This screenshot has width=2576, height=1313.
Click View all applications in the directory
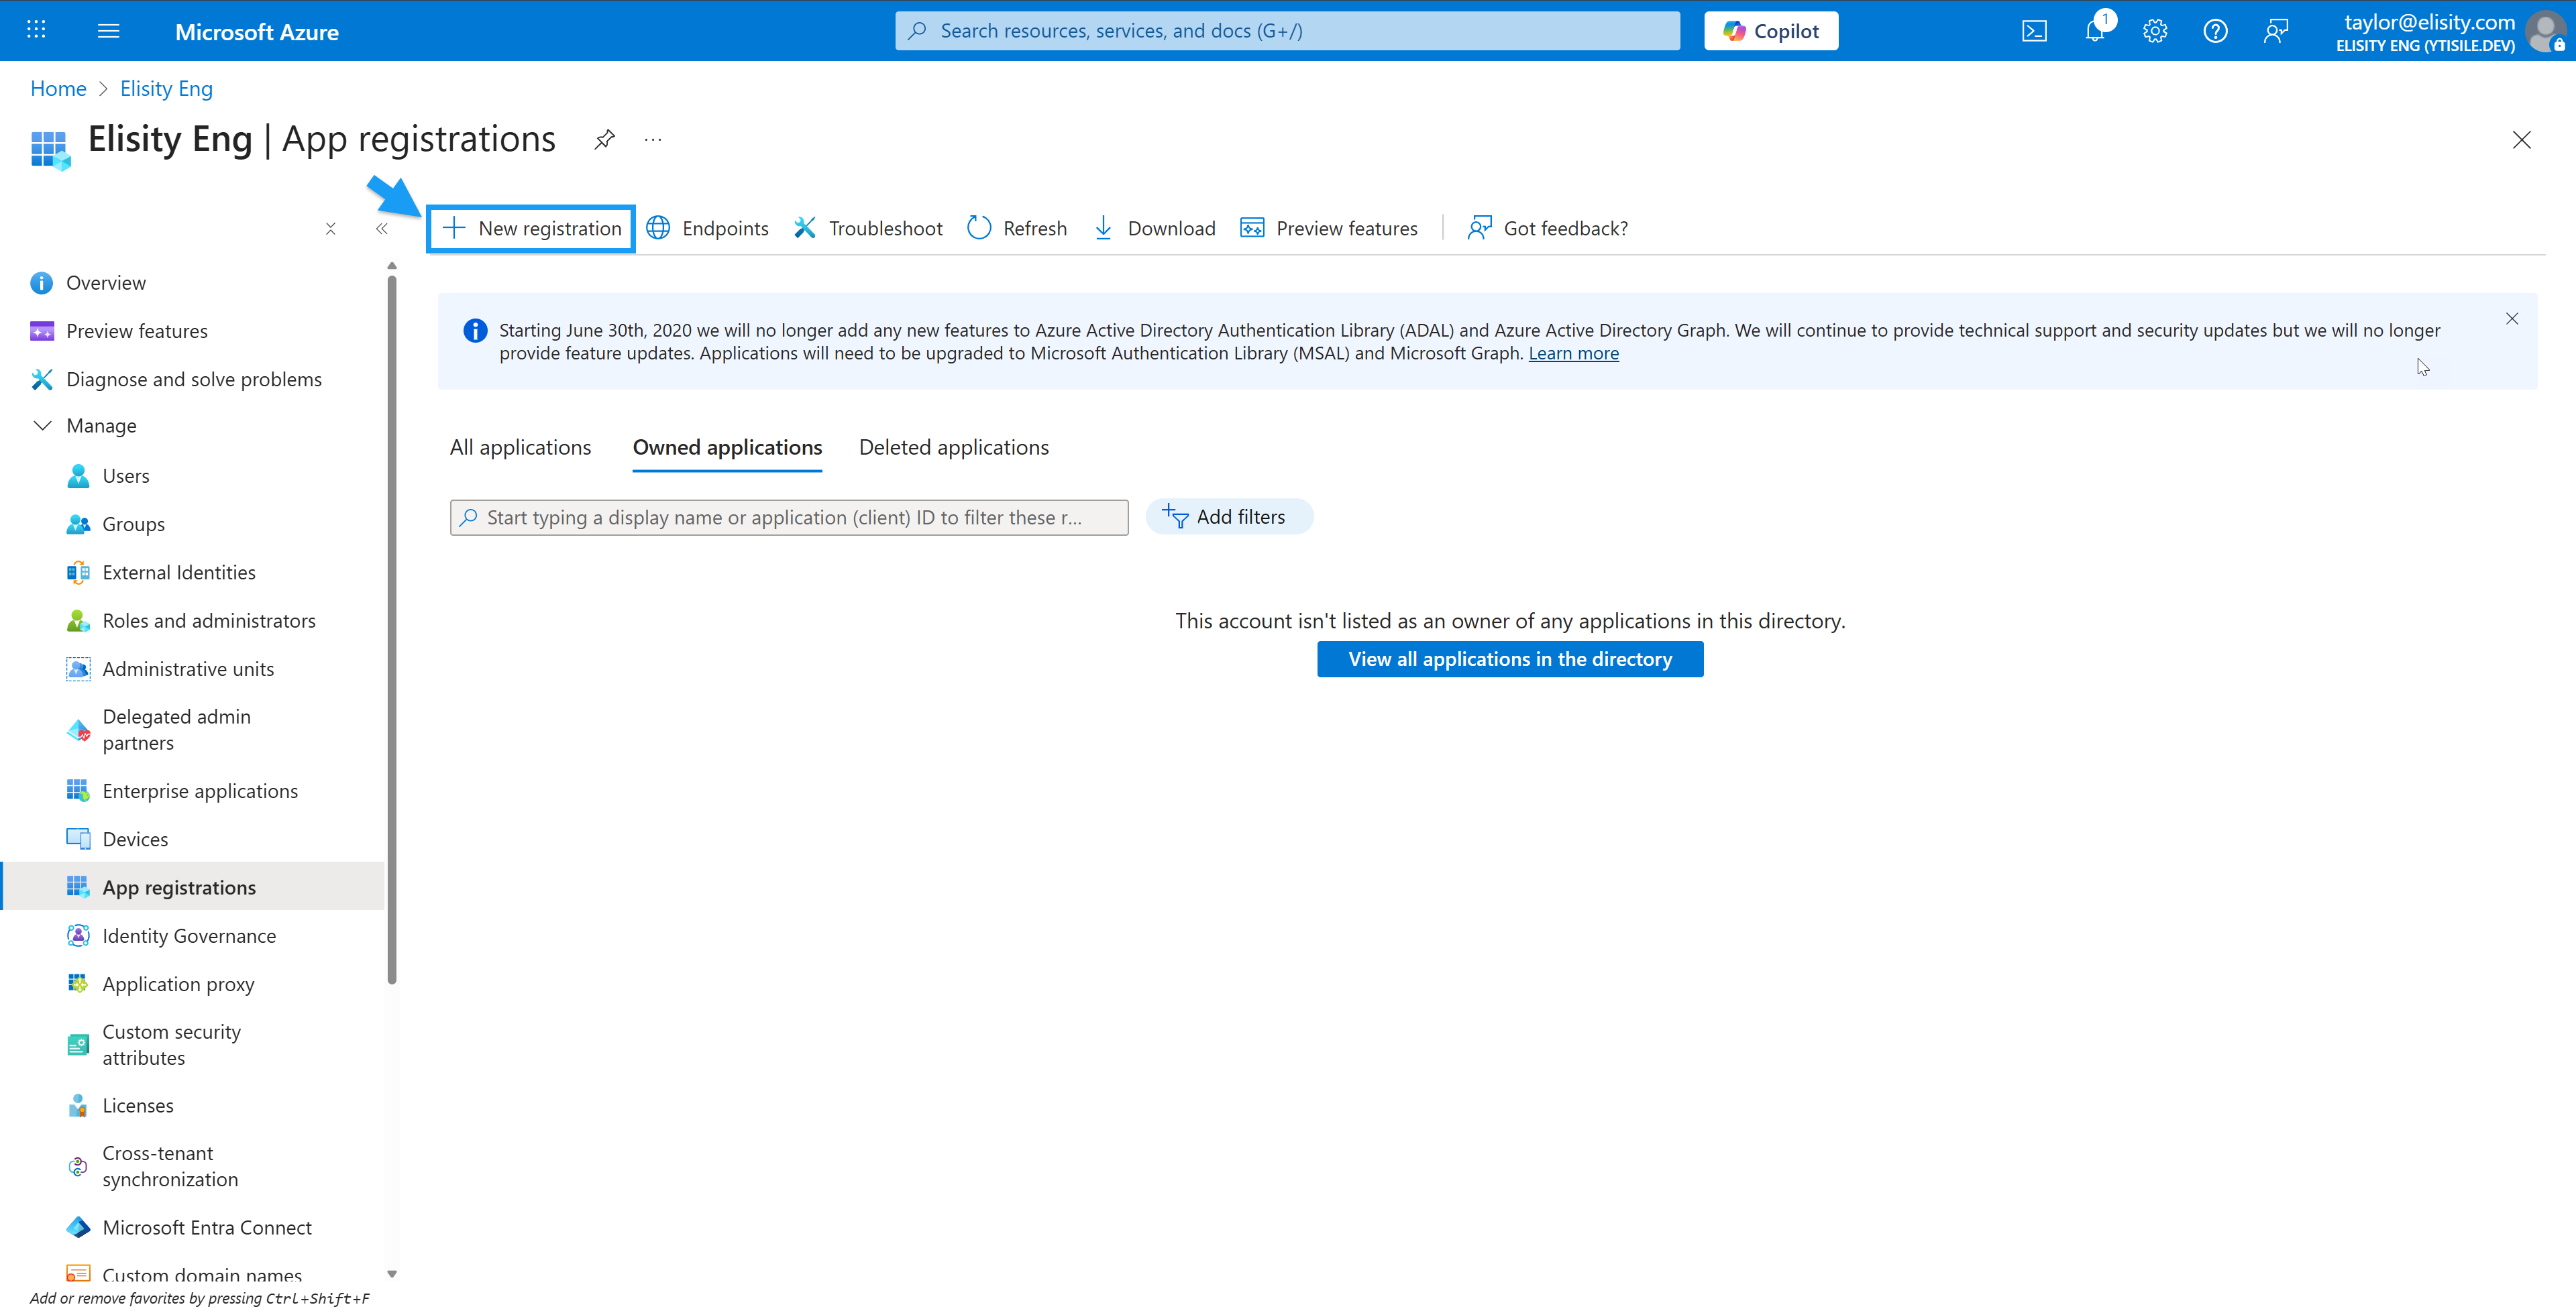pos(1509,659)
